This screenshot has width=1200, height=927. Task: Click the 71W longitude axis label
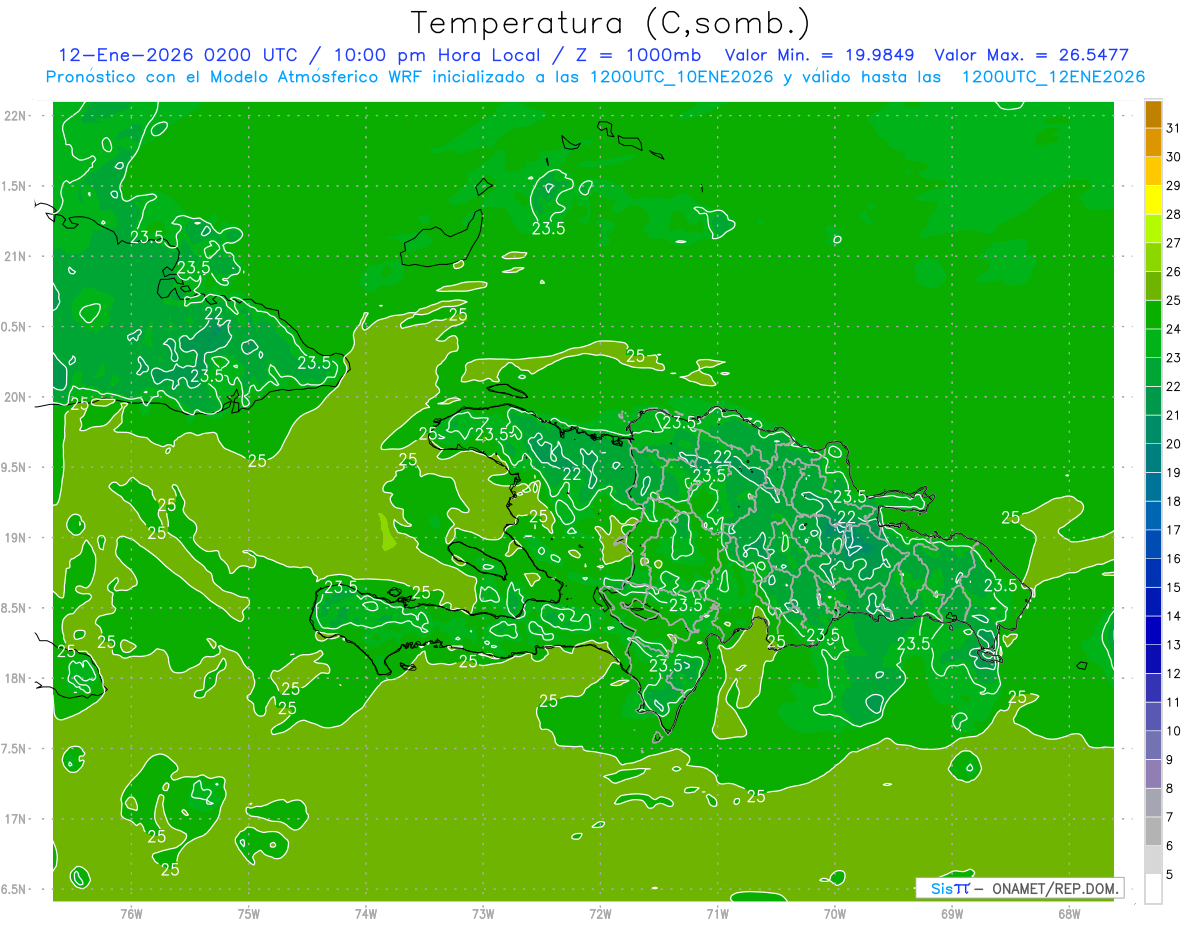[717, 914]
